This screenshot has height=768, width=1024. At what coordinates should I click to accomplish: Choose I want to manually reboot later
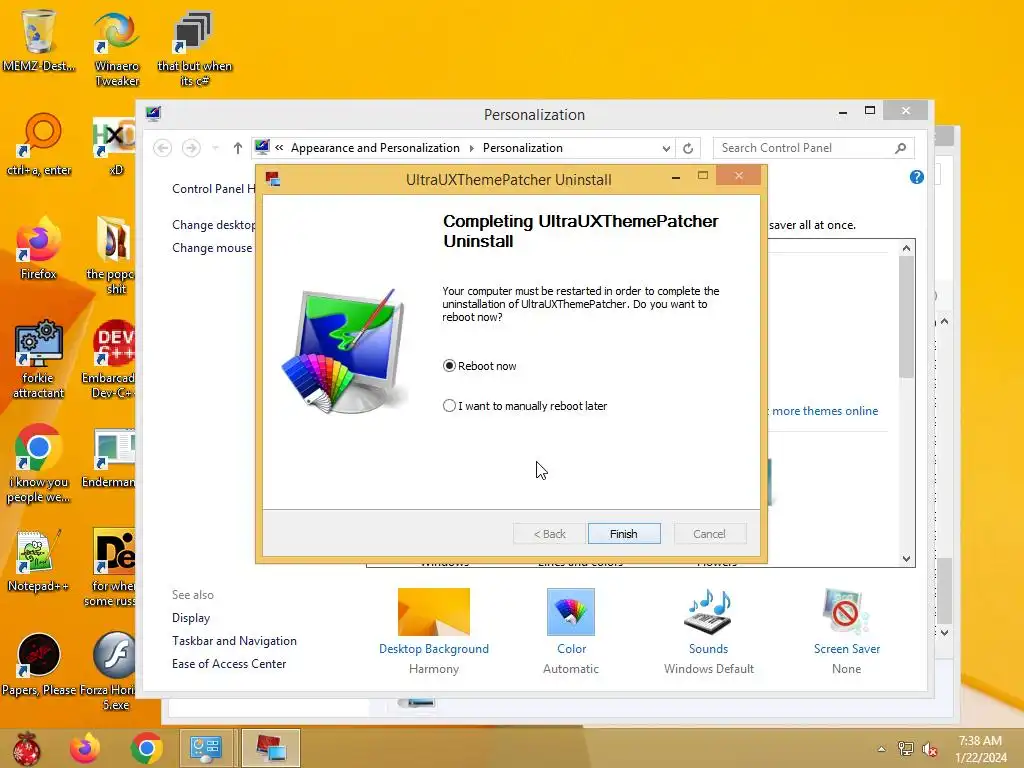click(x=449, y=406)
